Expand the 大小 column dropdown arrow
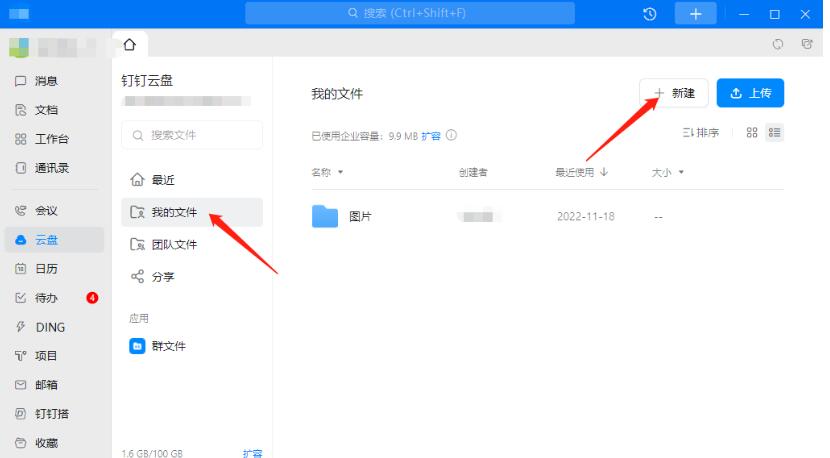Image resolution: width=830 pixels, height=458 pixels. point(681,173)
